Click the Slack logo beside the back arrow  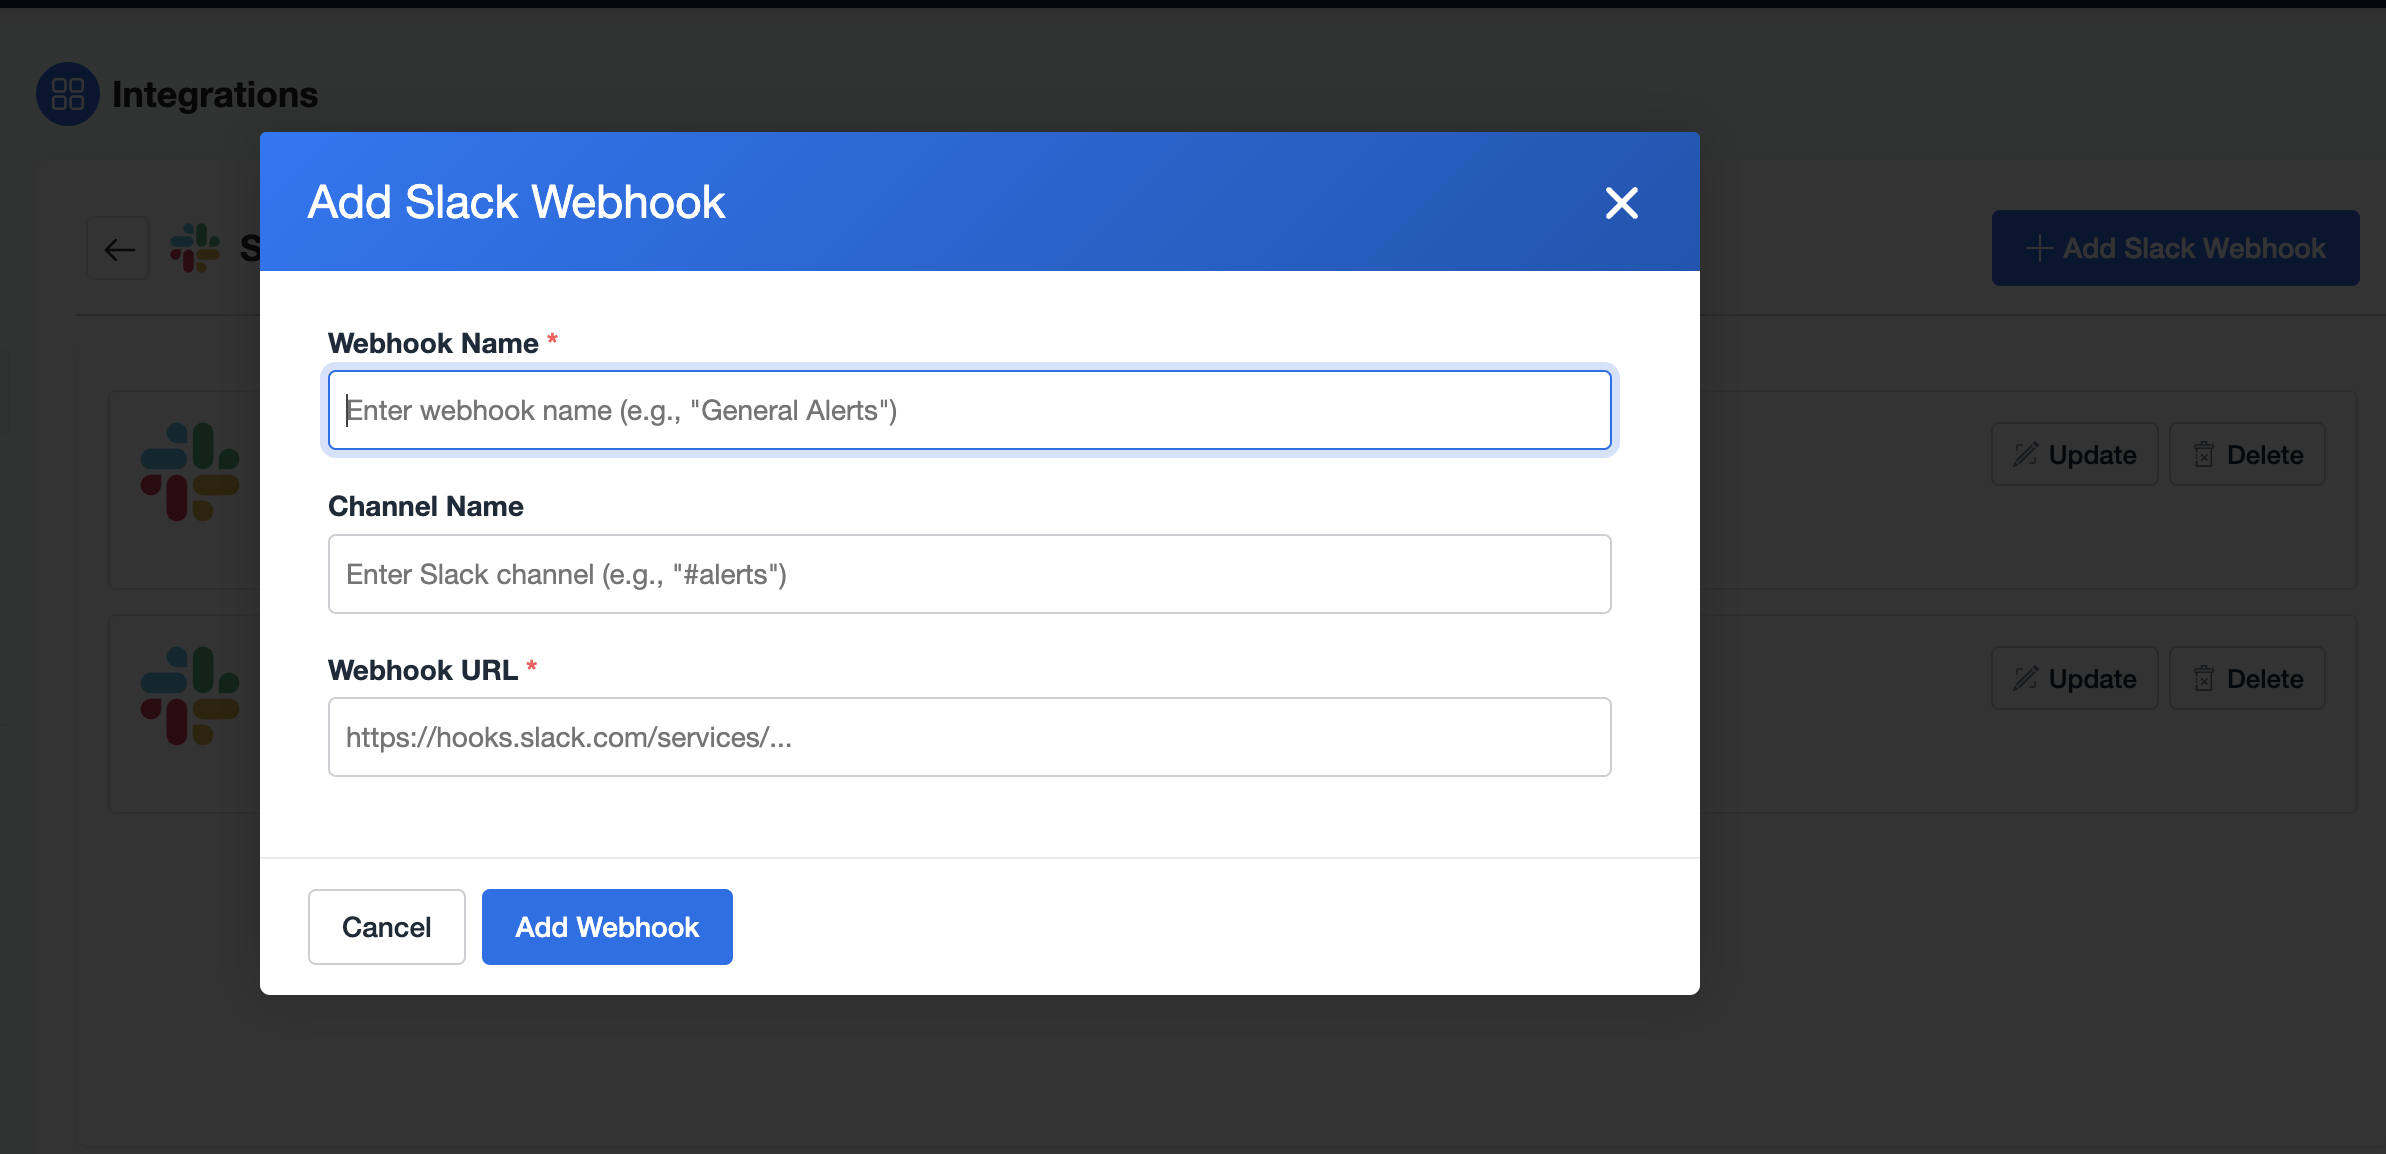coord(195,248)
